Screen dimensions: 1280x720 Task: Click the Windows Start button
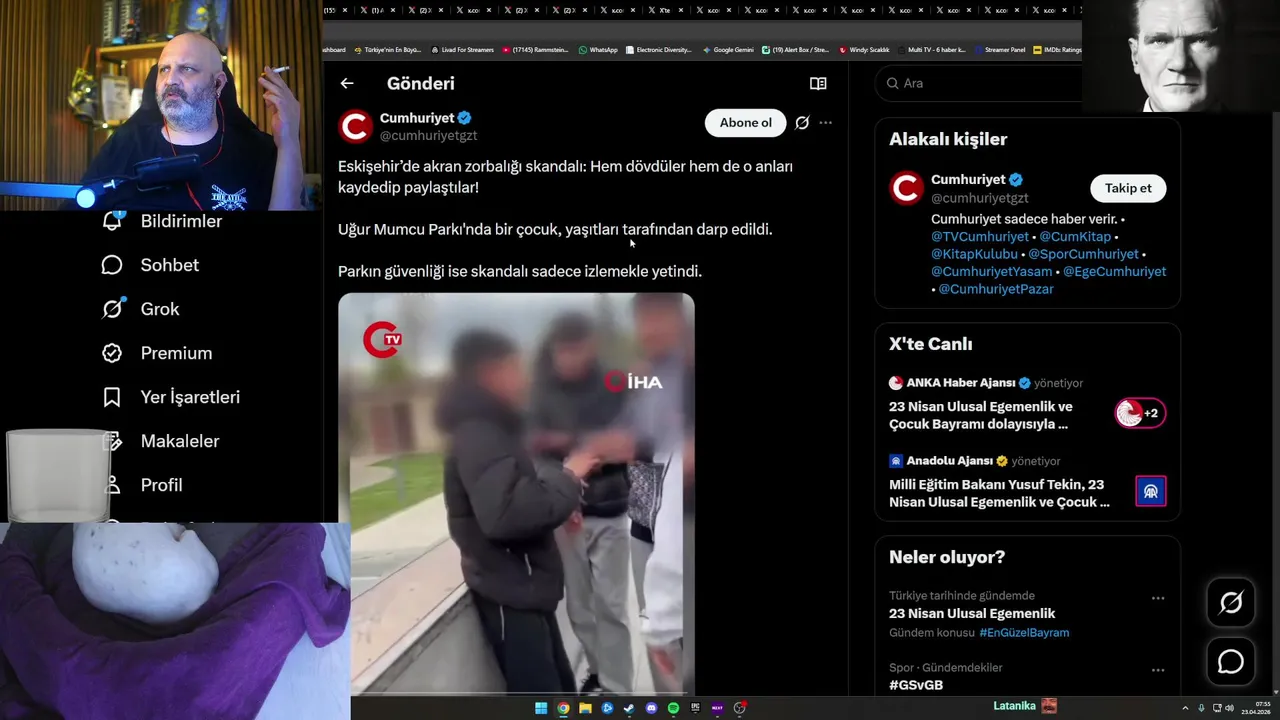pos(541,708)
